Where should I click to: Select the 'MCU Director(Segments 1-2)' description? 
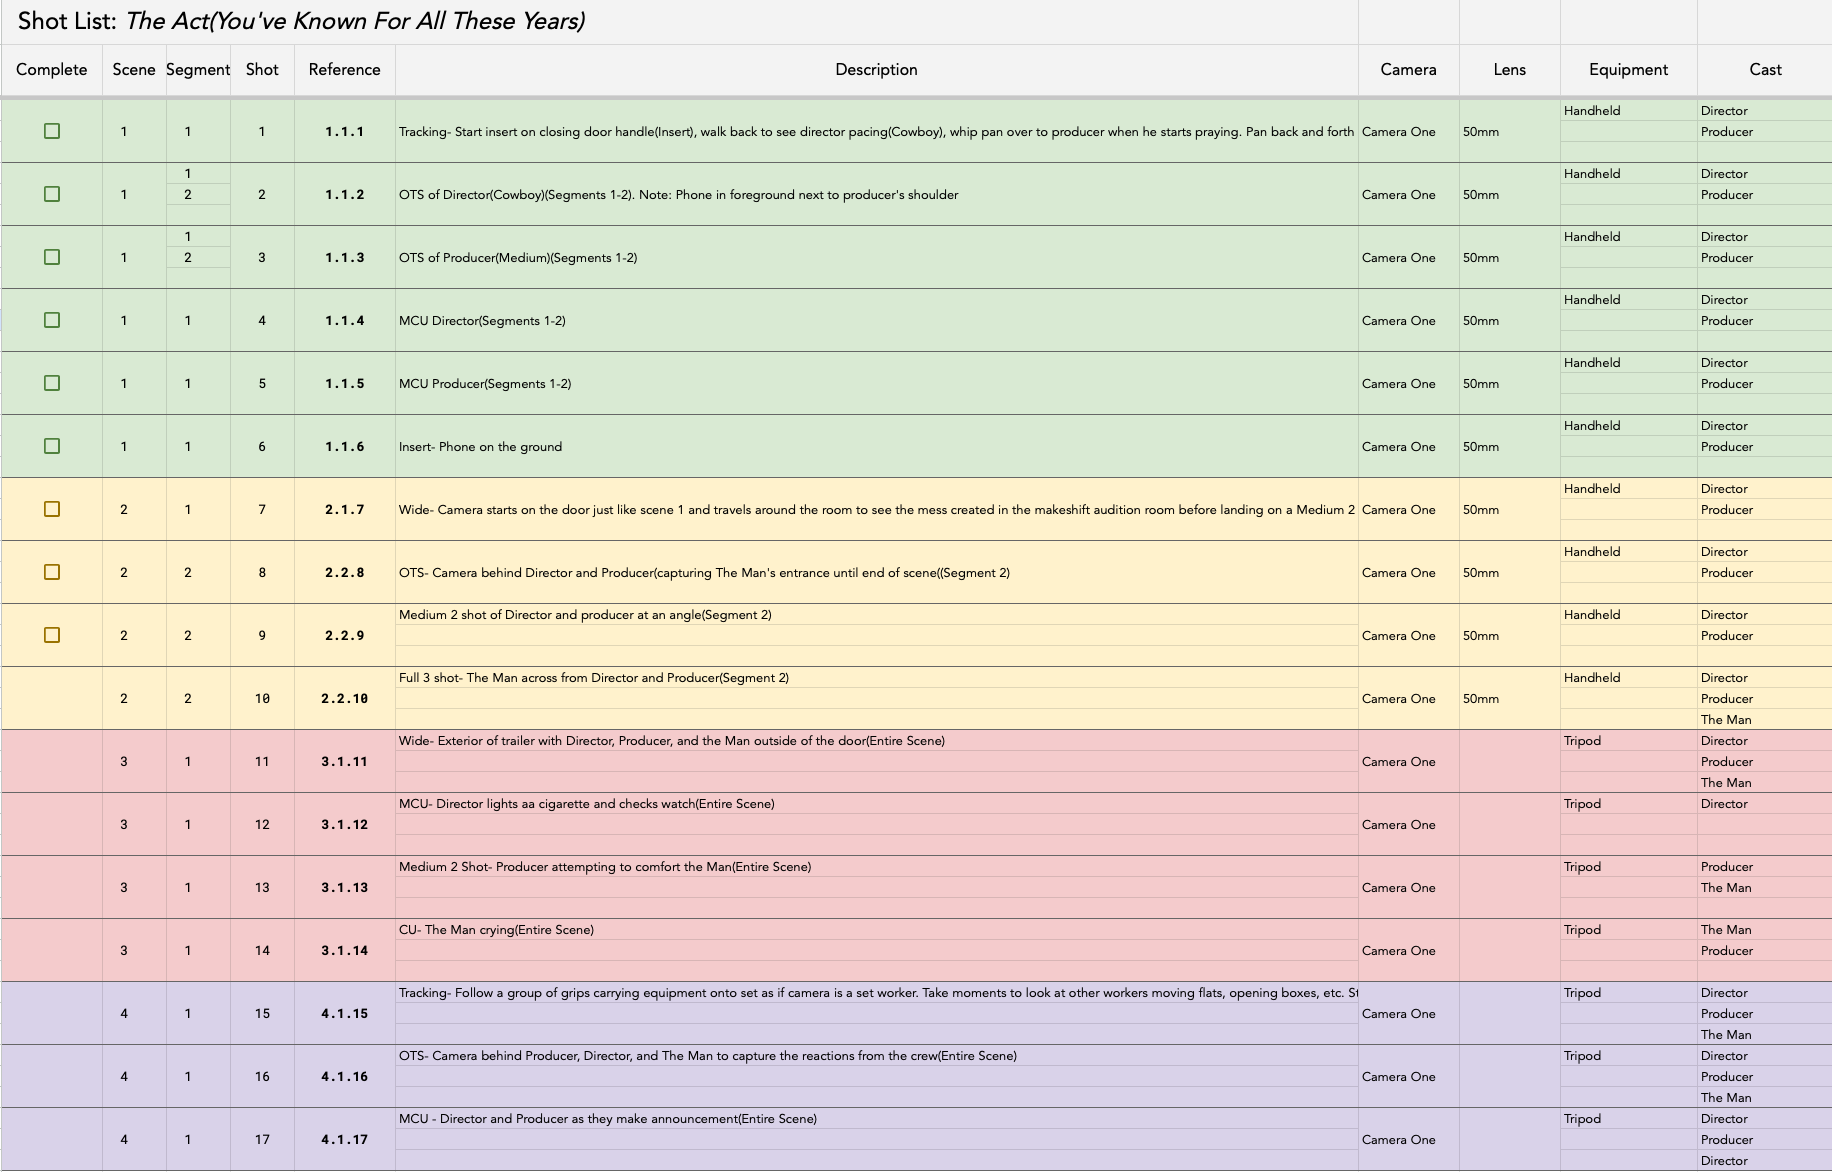tap(876, 320)
